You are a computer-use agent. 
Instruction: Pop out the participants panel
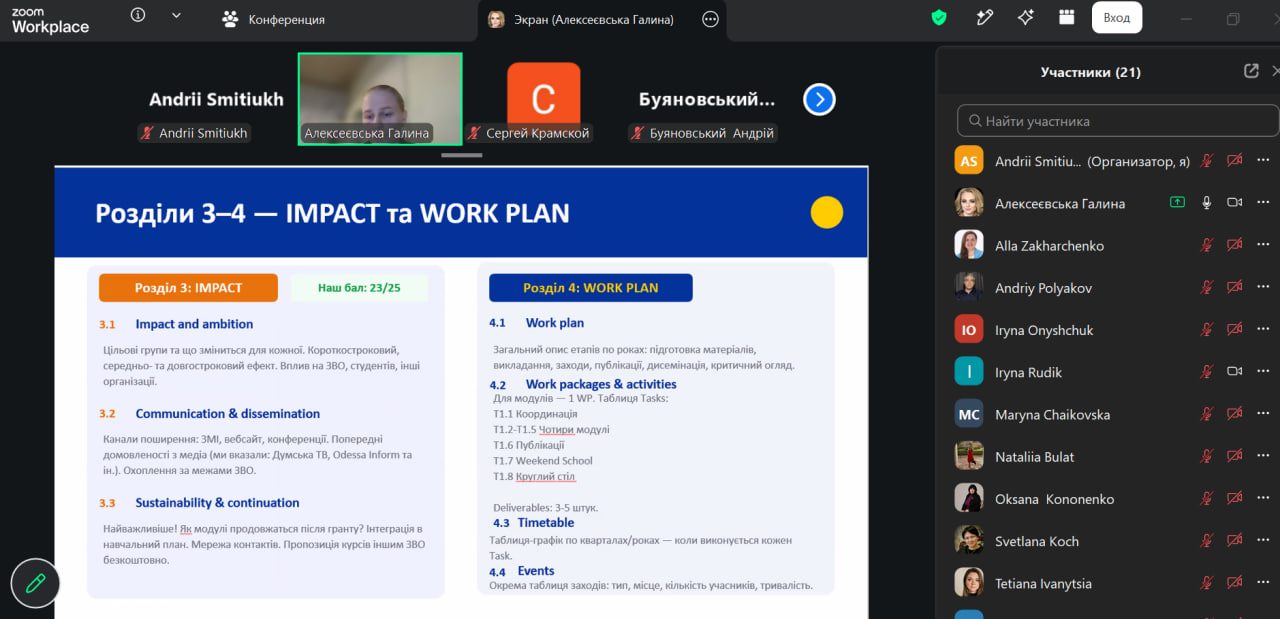[x=1251, y=71]
